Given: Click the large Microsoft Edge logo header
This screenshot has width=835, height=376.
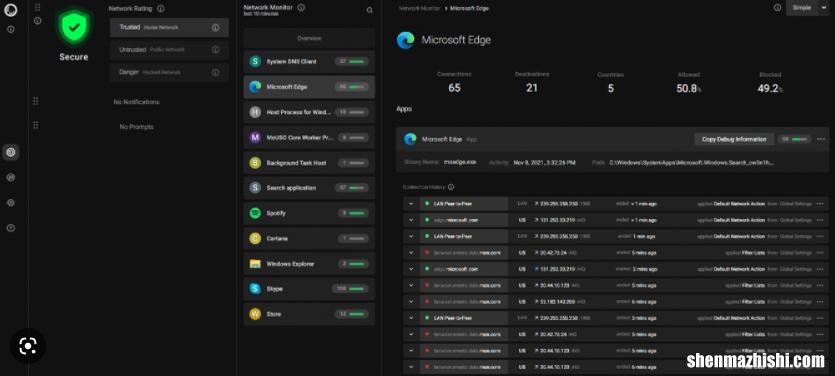Looking at the screenshot, I should (406, 40).
